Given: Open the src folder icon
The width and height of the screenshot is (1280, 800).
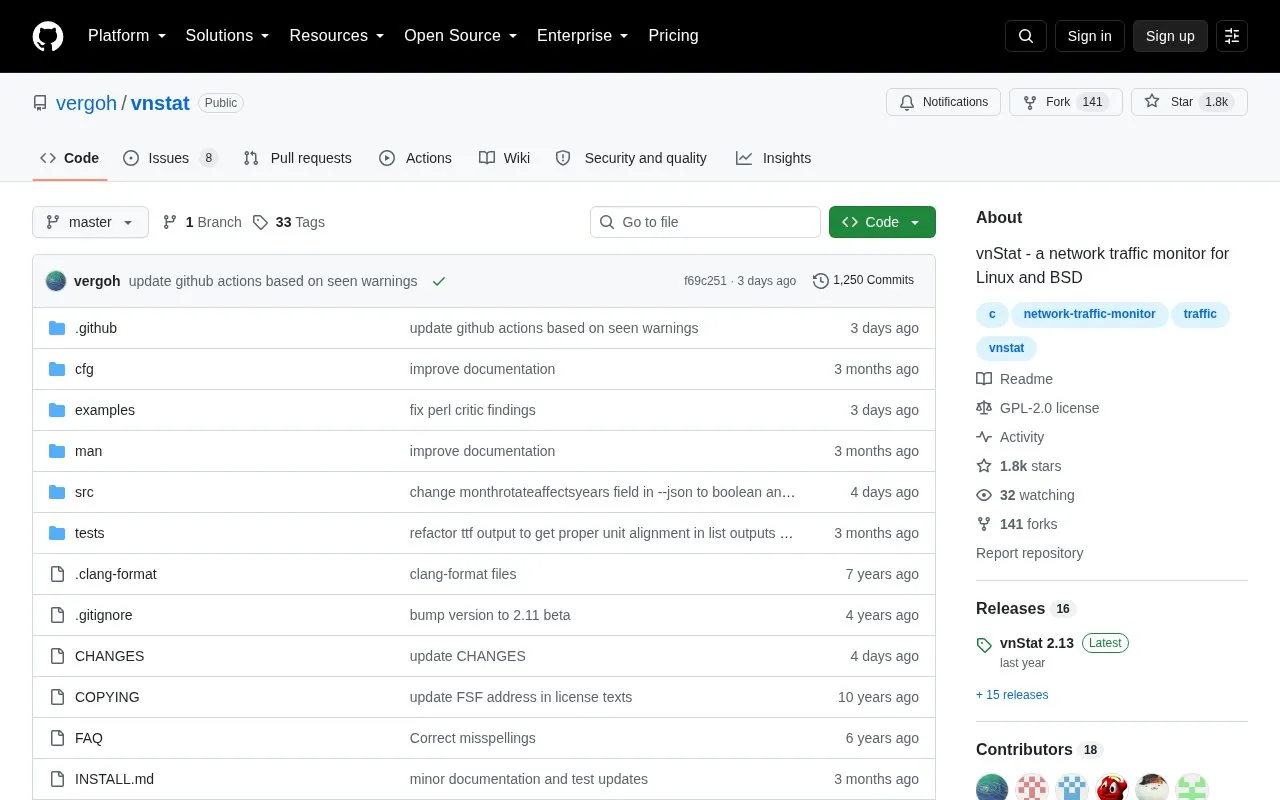Looking at the screenshot, I should pyautogui.click(x=57, y=492).
